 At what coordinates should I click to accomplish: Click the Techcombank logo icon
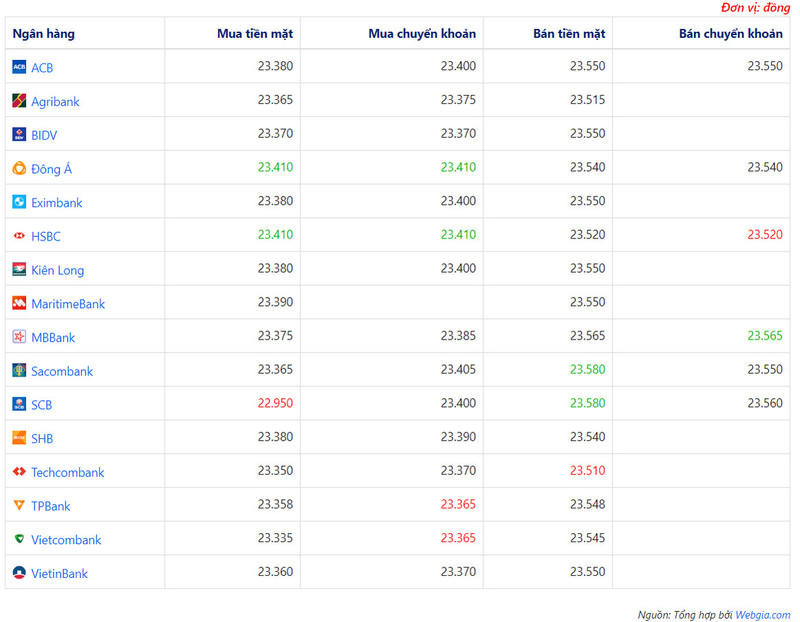click(19, 472)
